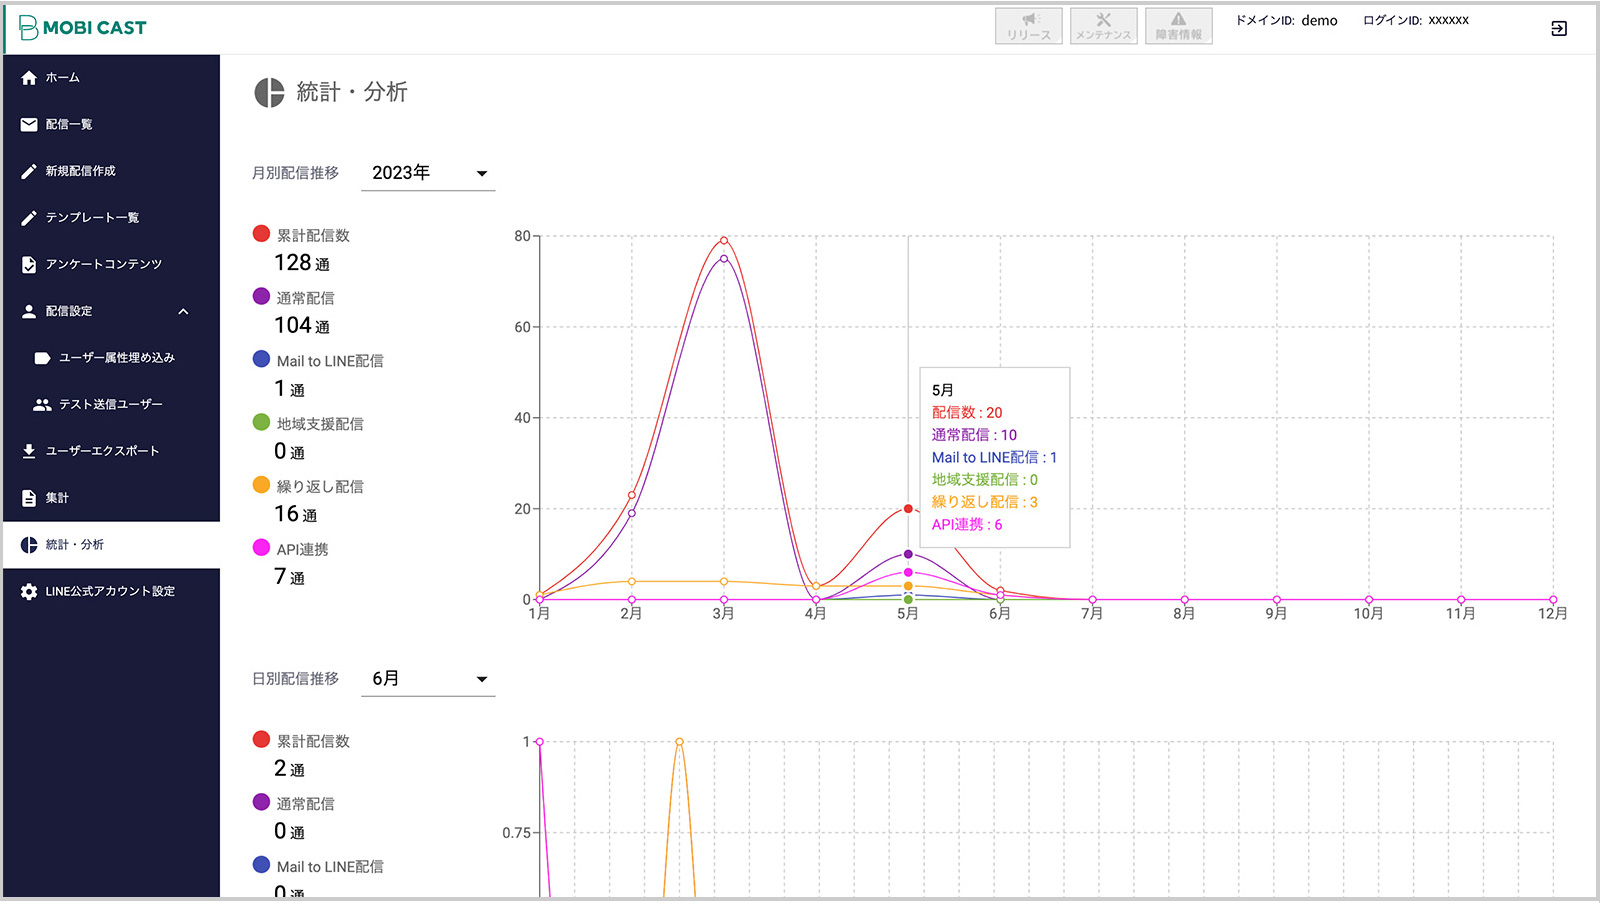The height and width of the screenshot is (904, 1600).
Task: Click the document icon for 集計
Action: click(29, 498)
